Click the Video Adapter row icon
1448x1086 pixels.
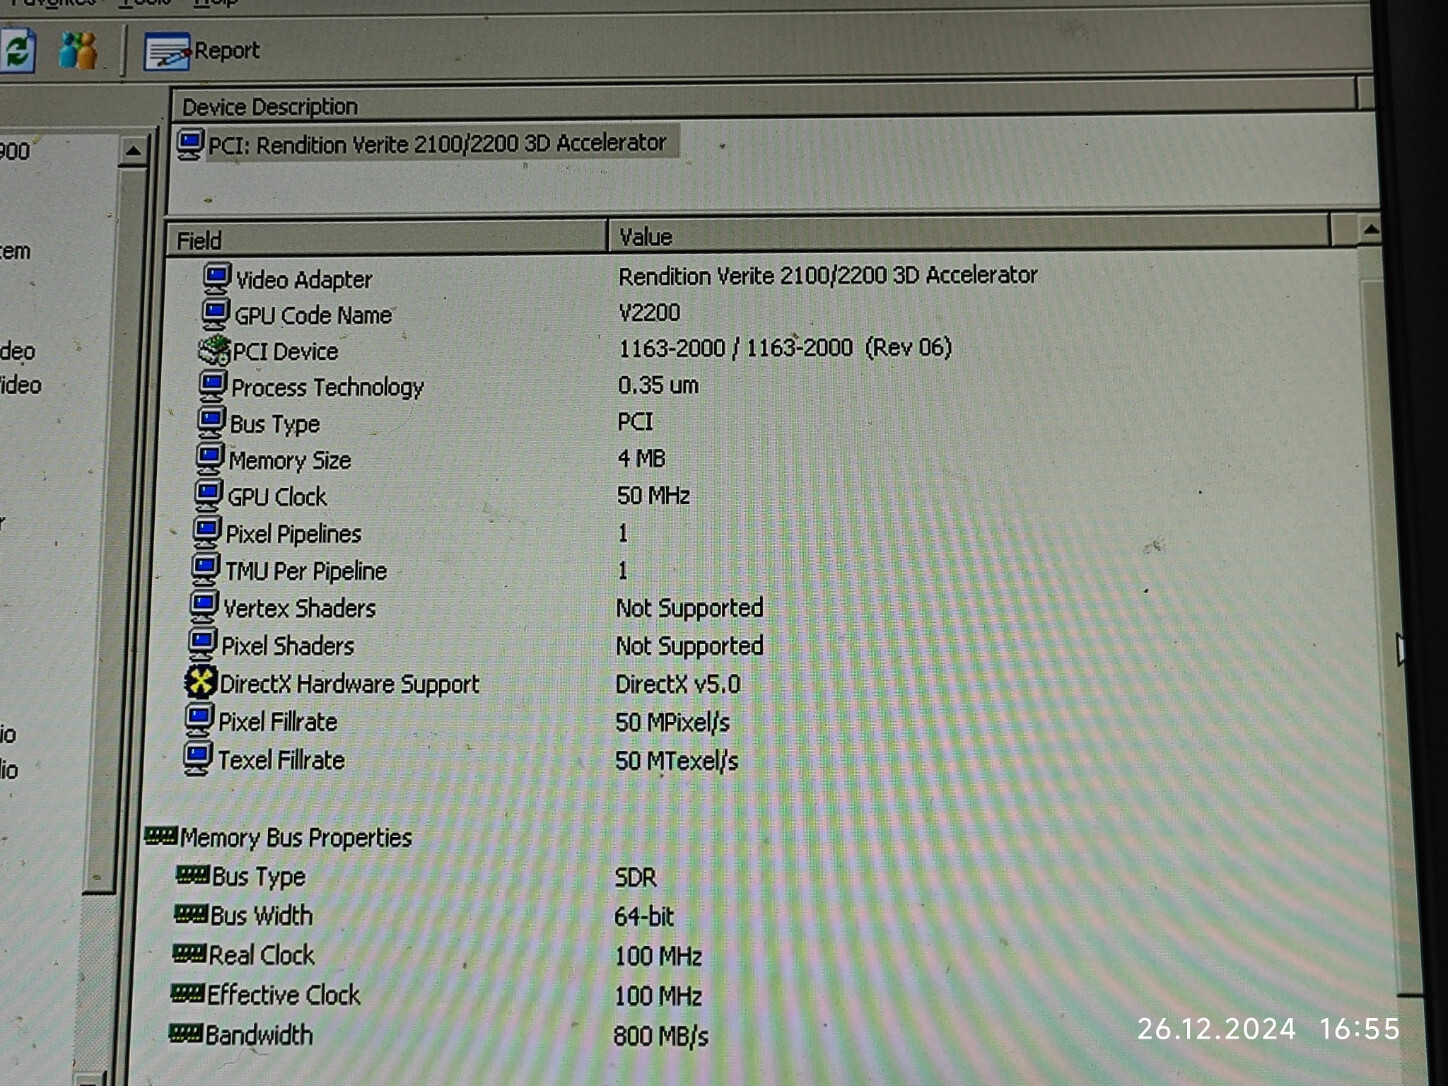(x=216, y=278)
